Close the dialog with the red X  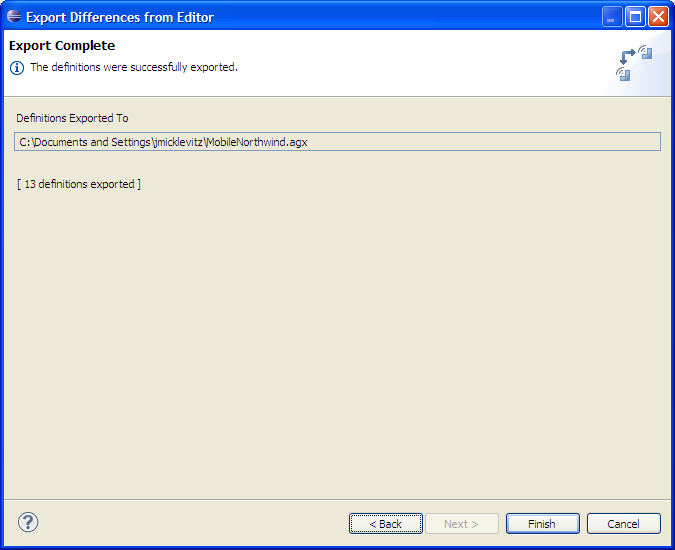[x=658, y=17]
